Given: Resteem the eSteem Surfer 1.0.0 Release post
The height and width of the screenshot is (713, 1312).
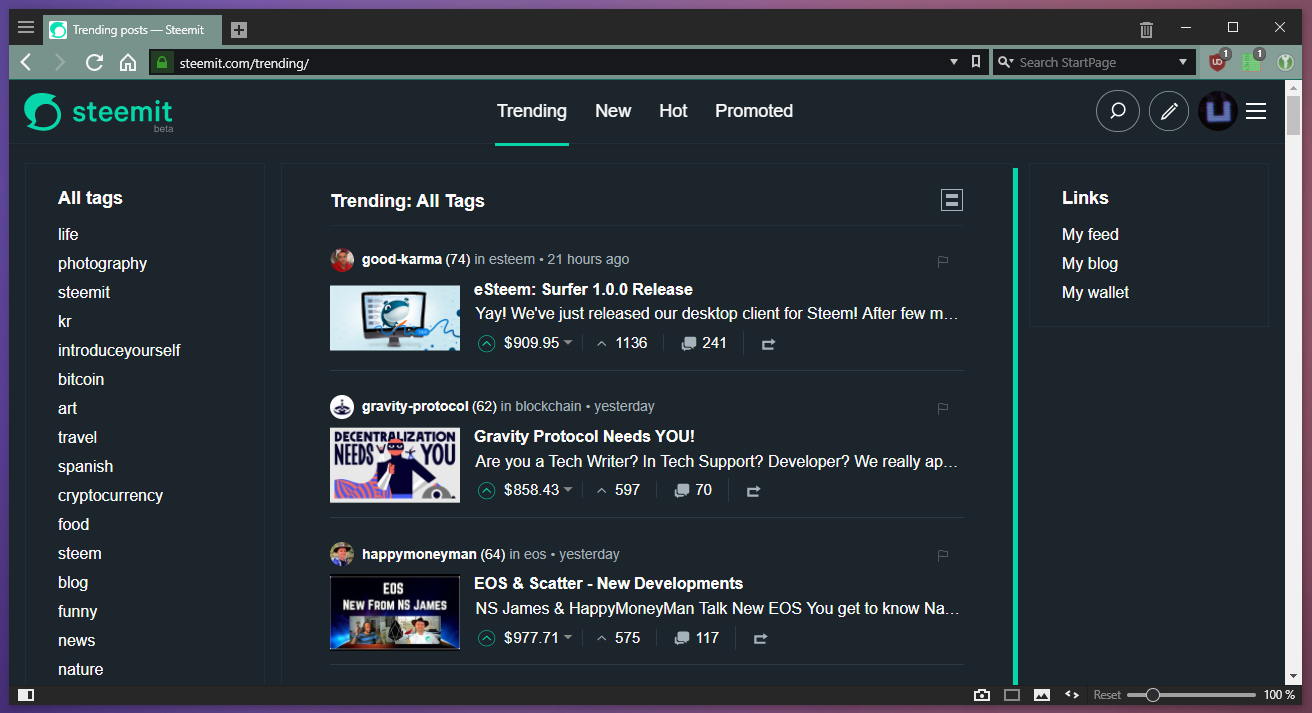Looking at the screenshot, I should [x=768, y=344].
